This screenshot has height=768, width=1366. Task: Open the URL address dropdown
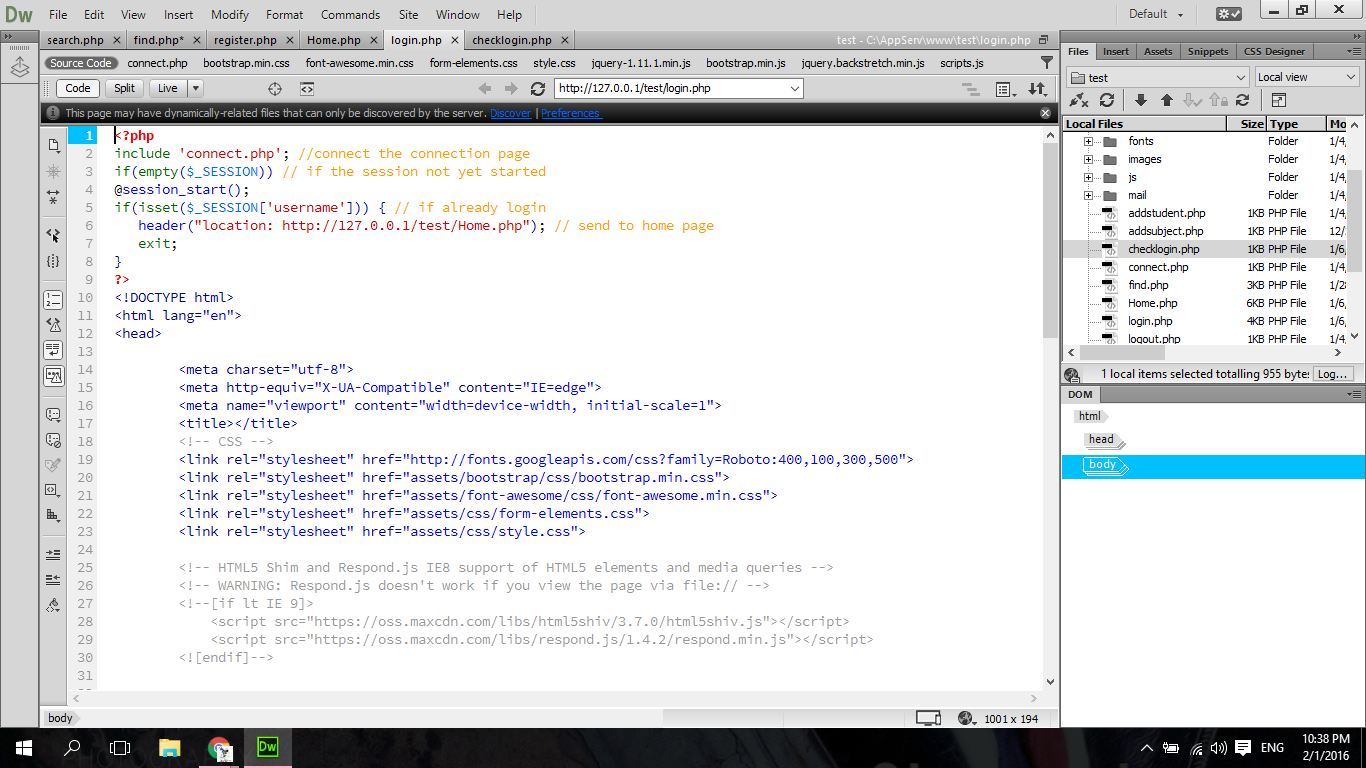[795, 88]
